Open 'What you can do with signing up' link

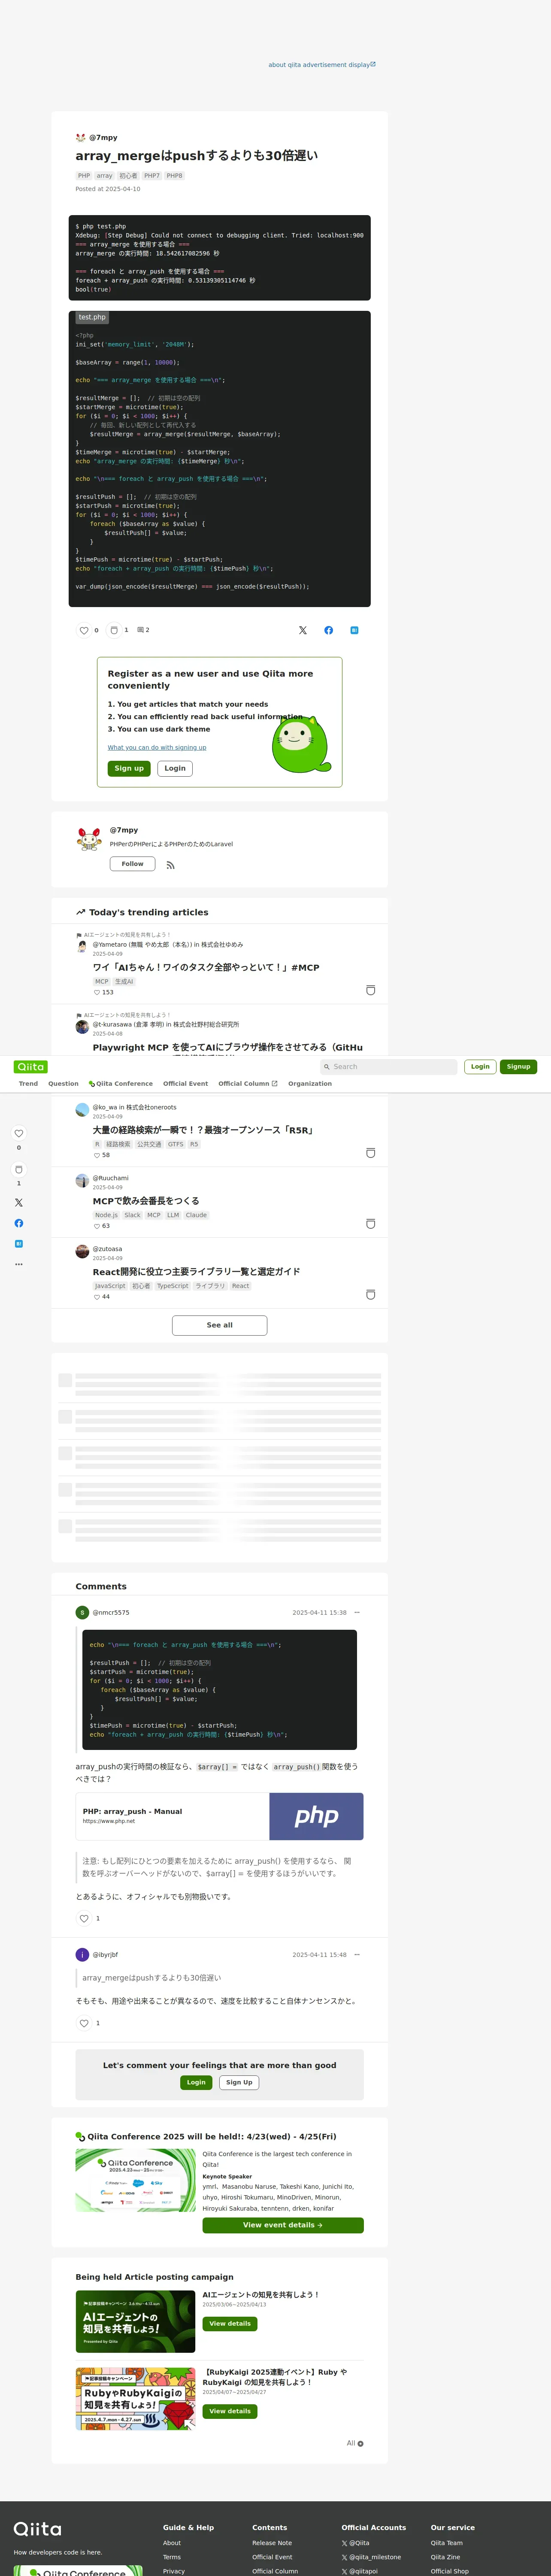[157, 747]
